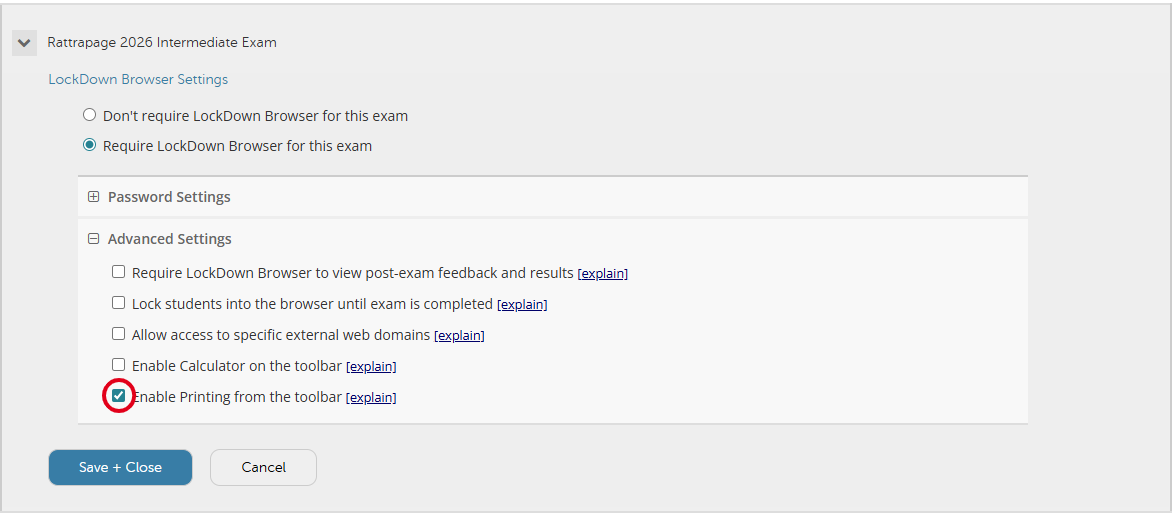
Task: Select Don't require LockDown Browser radio button
Action: 90,115
